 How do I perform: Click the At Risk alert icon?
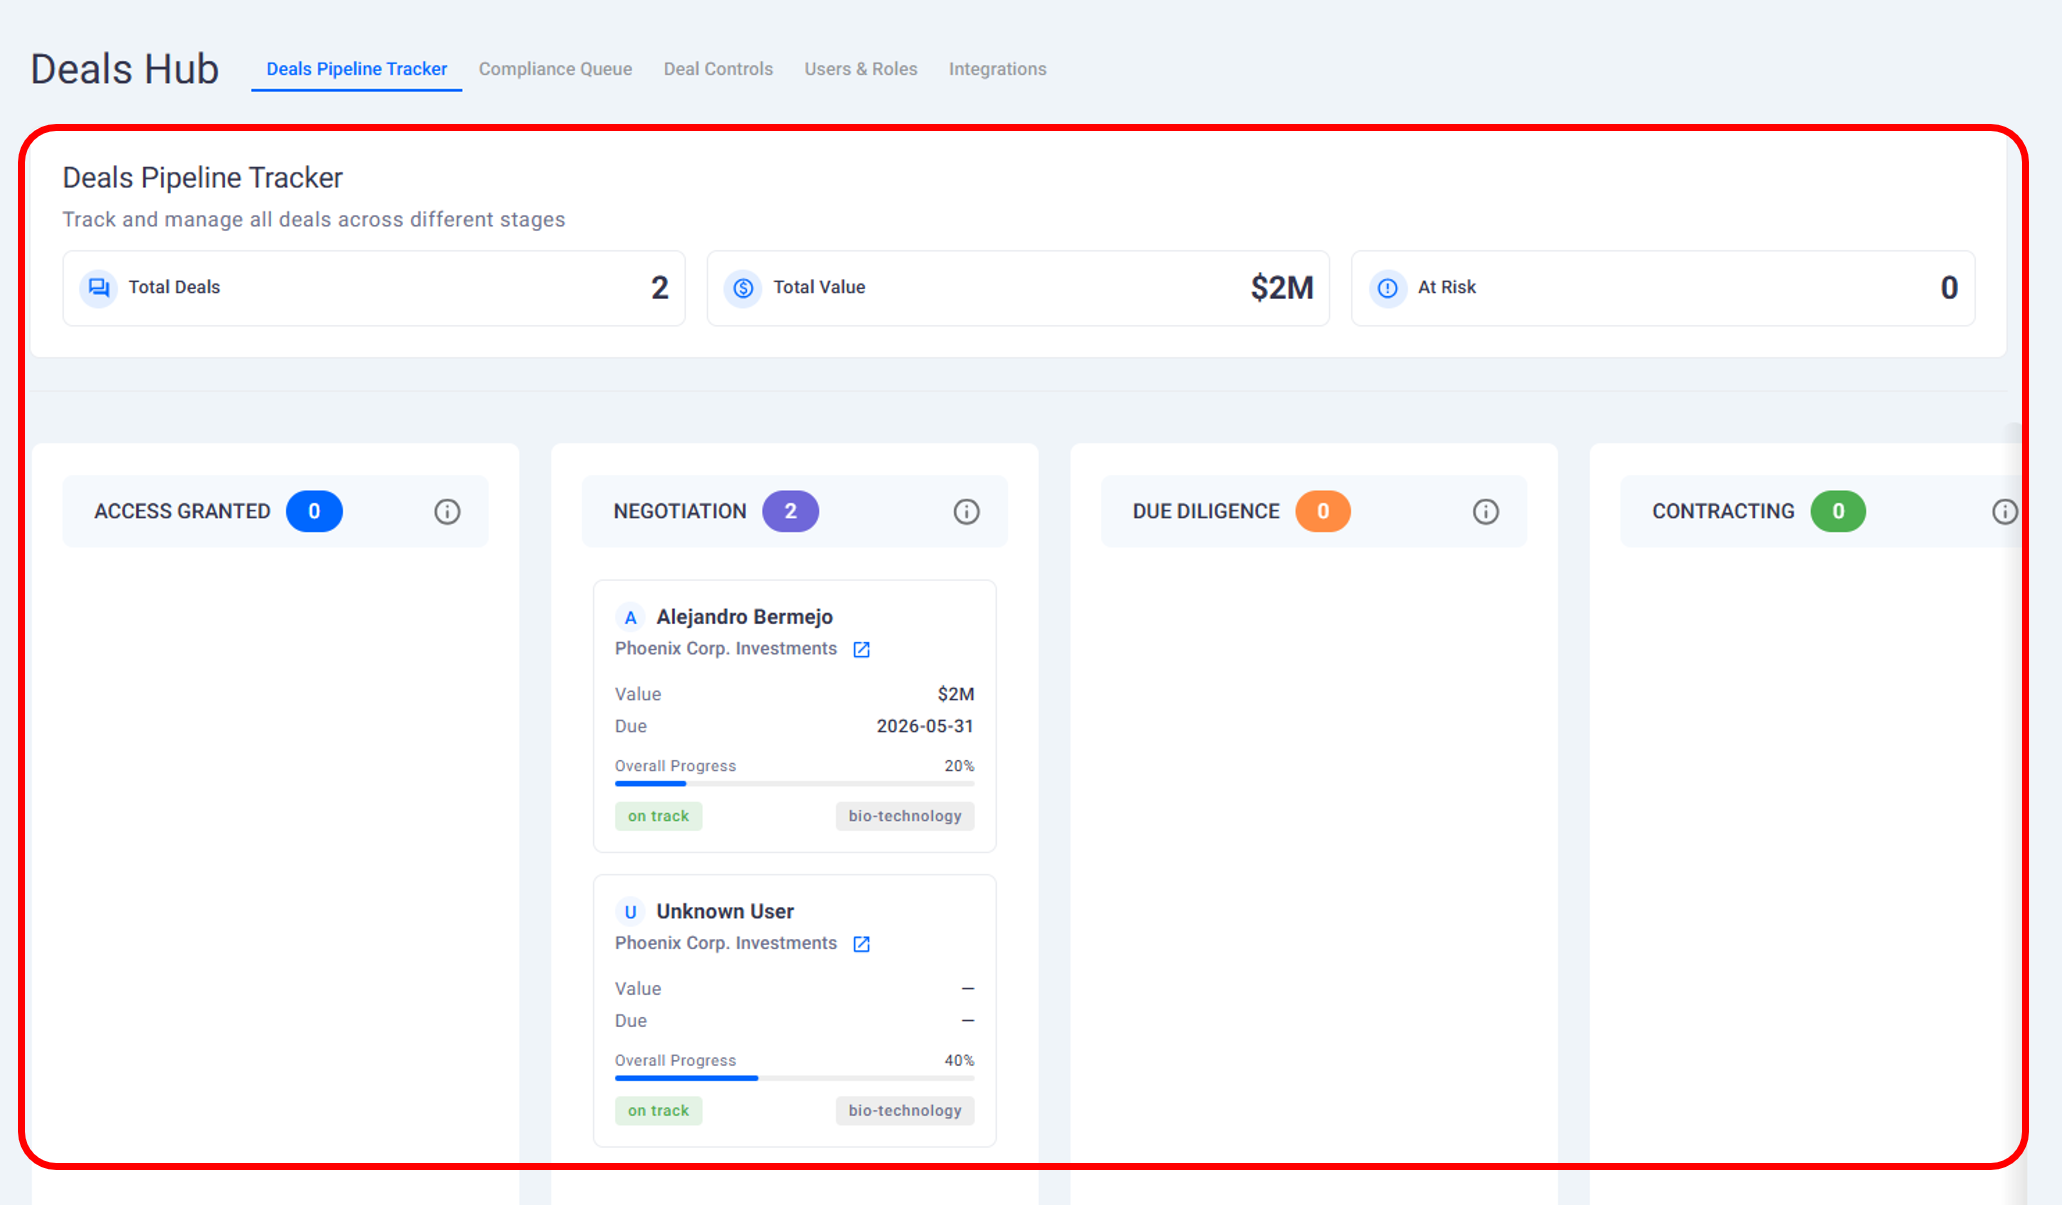click(x=1387, y=288)
